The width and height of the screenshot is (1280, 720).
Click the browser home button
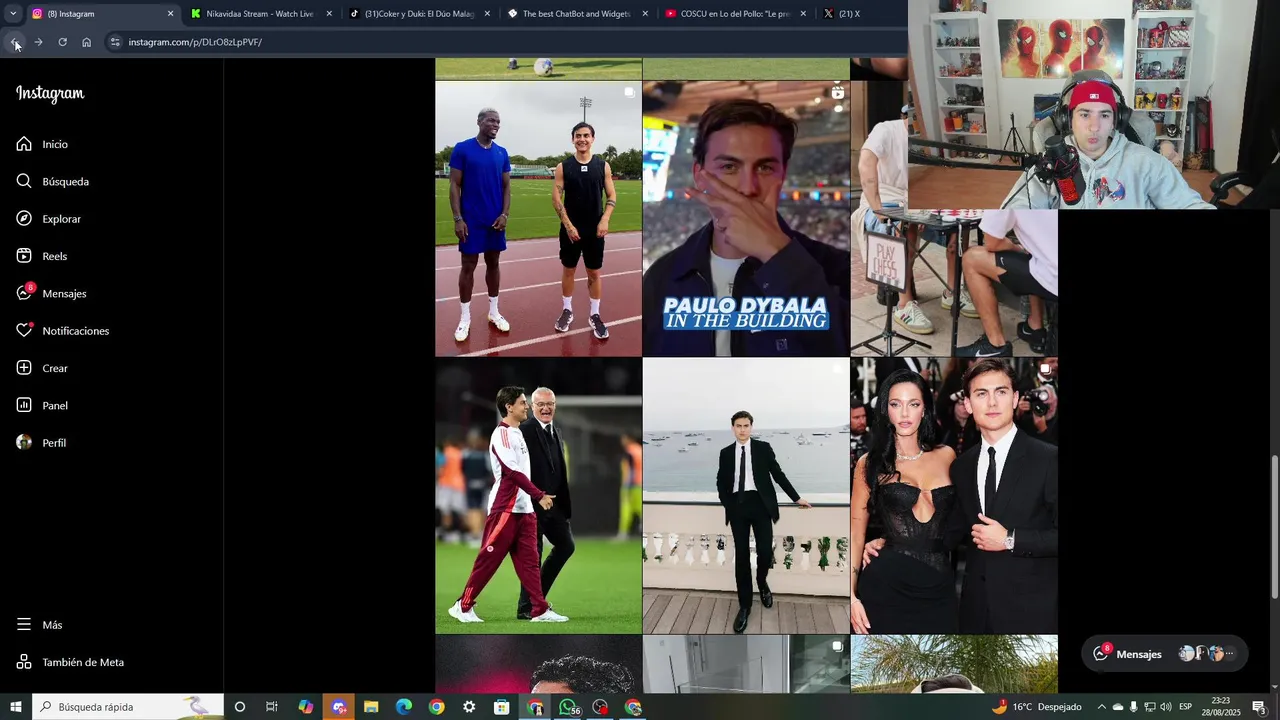pyautogui.click(x=87, y=42)
